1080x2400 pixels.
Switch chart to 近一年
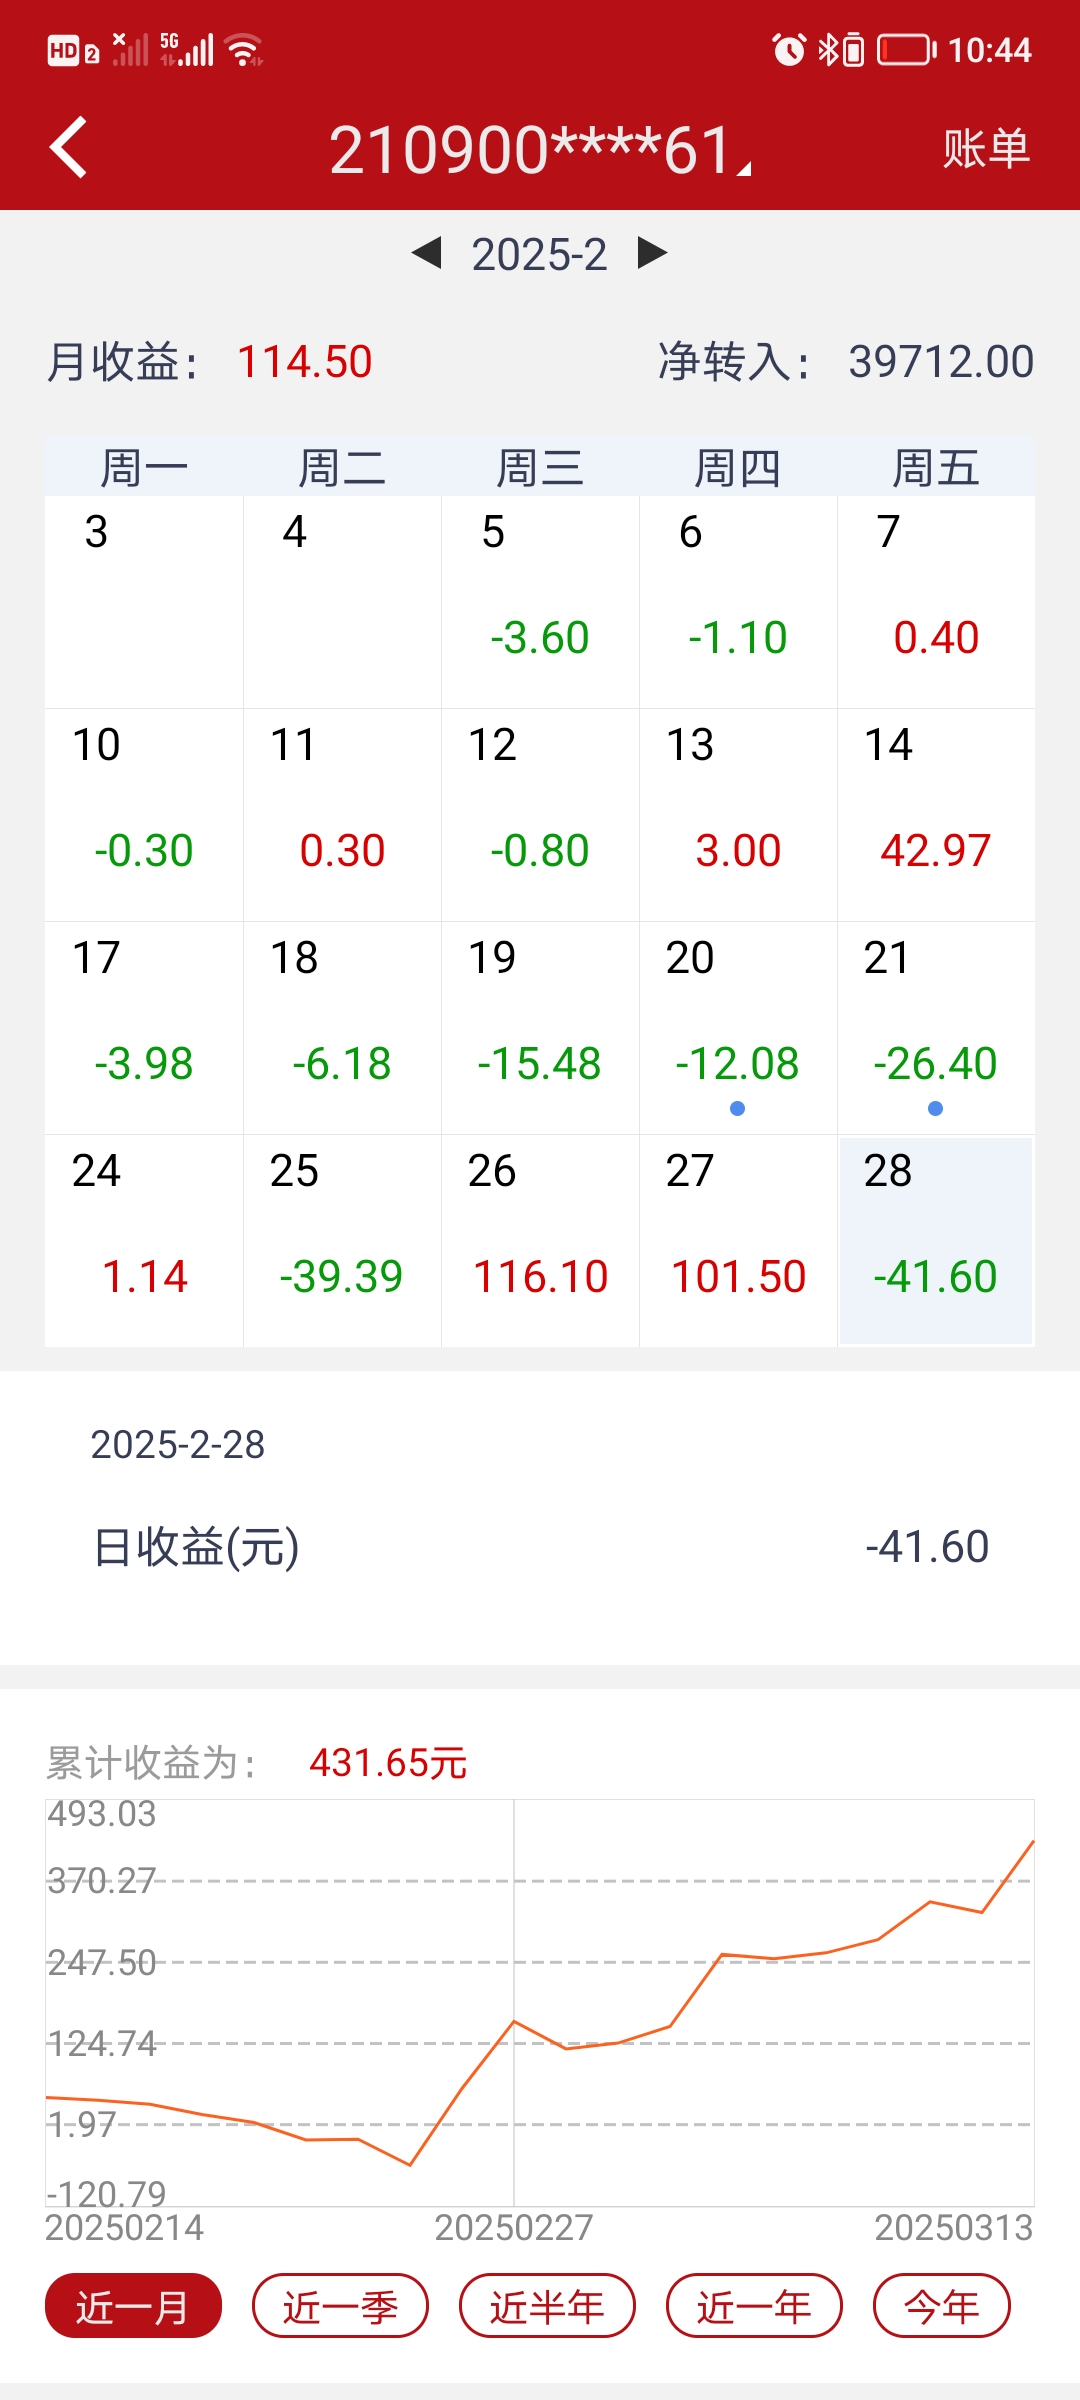[754, 2306]
